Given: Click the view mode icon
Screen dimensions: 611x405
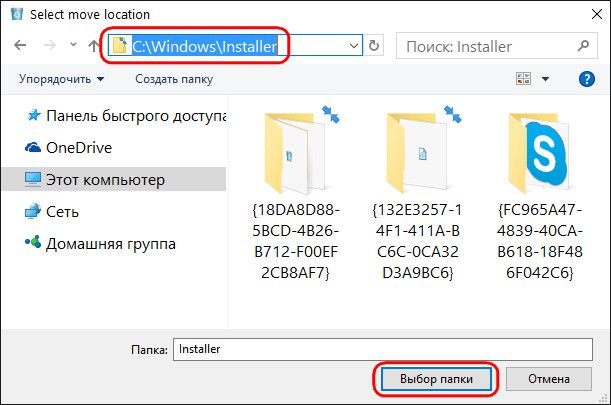Looking at the screenshot, I should pos(524,78).
